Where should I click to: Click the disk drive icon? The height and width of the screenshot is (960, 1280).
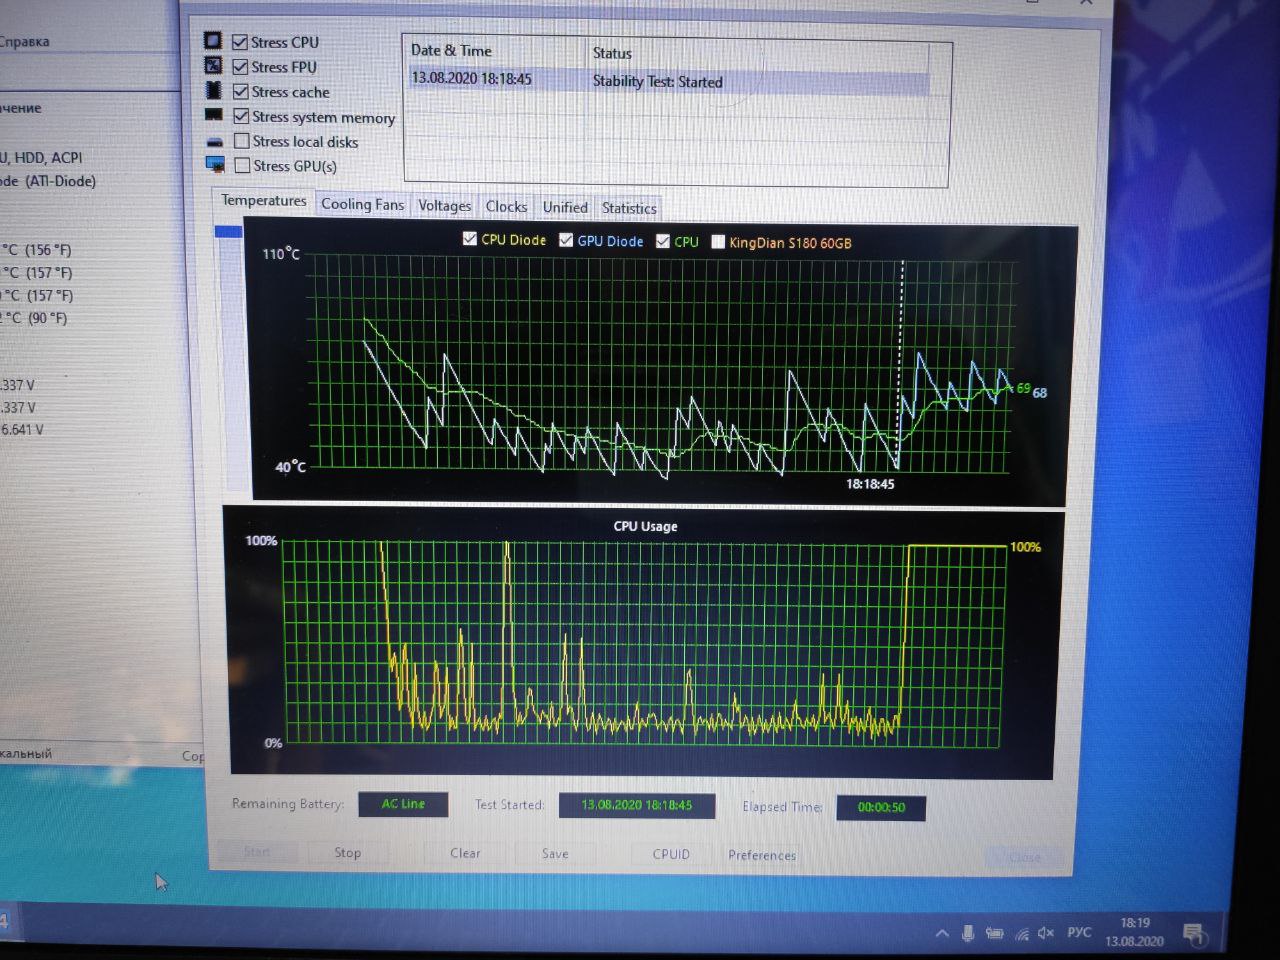click(x=215, y=141)
